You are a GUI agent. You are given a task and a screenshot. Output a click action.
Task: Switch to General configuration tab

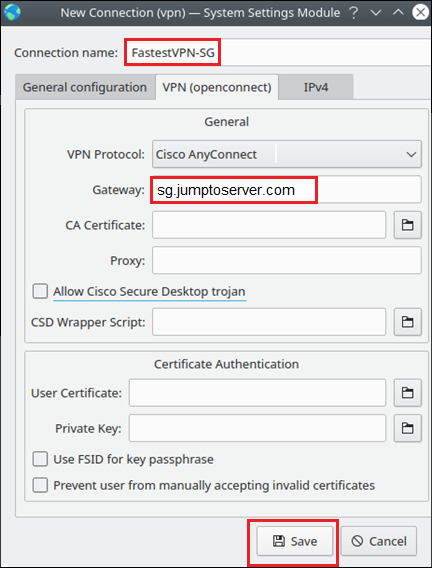point(85,87)
